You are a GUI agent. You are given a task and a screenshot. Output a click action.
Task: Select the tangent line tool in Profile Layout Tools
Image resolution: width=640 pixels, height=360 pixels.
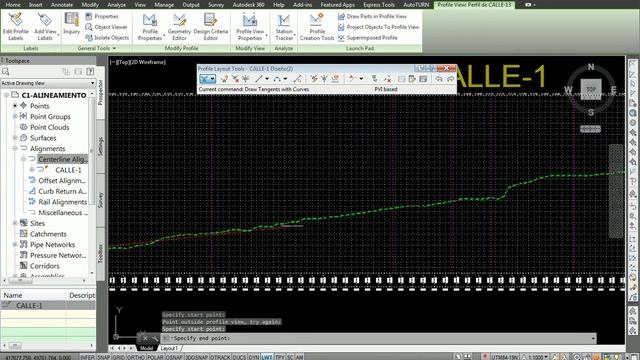tap(259, 79)
